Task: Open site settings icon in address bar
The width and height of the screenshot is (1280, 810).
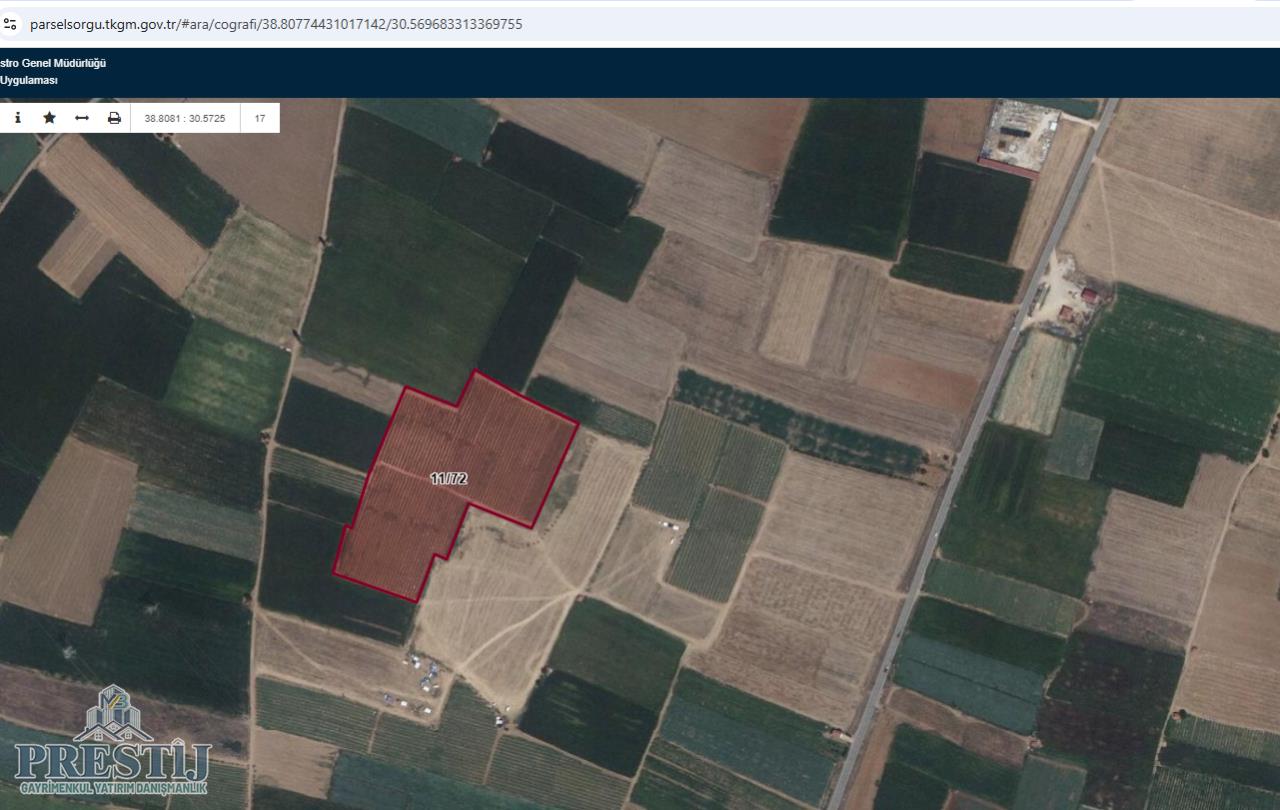Action: [x=11, y=24]
